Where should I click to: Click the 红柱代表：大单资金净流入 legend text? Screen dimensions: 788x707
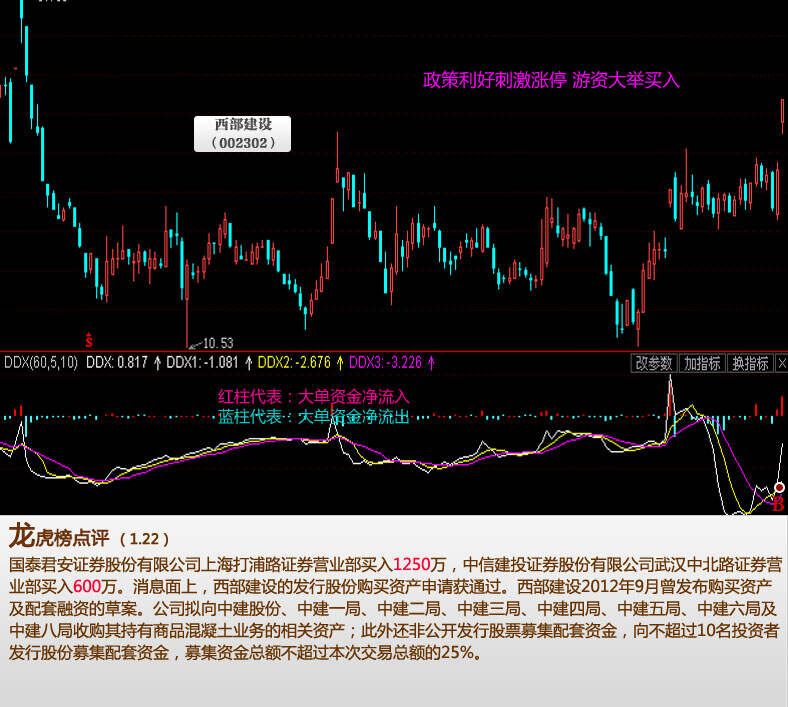[314, 397]
